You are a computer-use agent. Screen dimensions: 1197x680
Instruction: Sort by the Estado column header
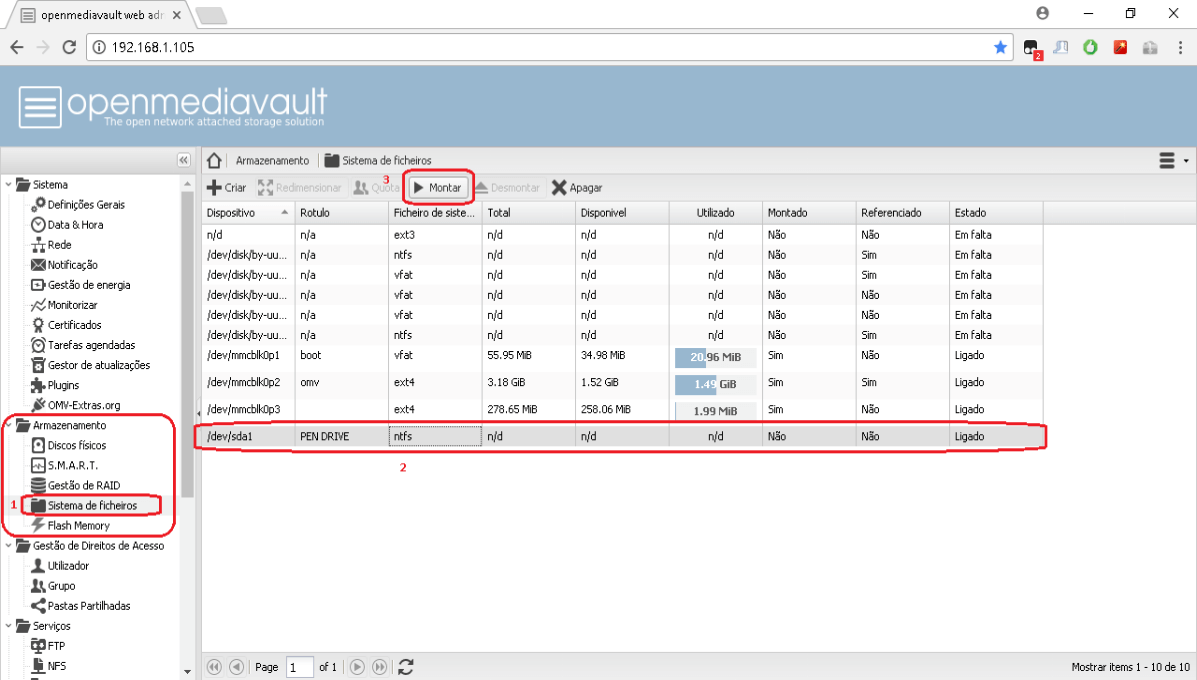970,213
